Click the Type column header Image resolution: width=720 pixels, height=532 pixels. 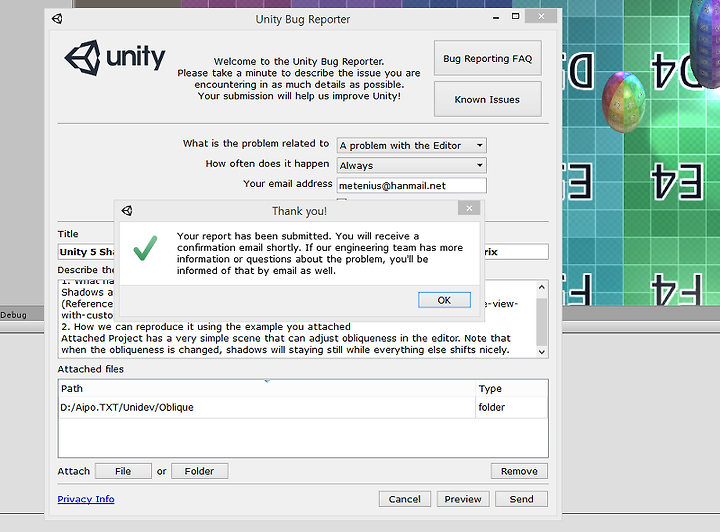coord(512,388)
